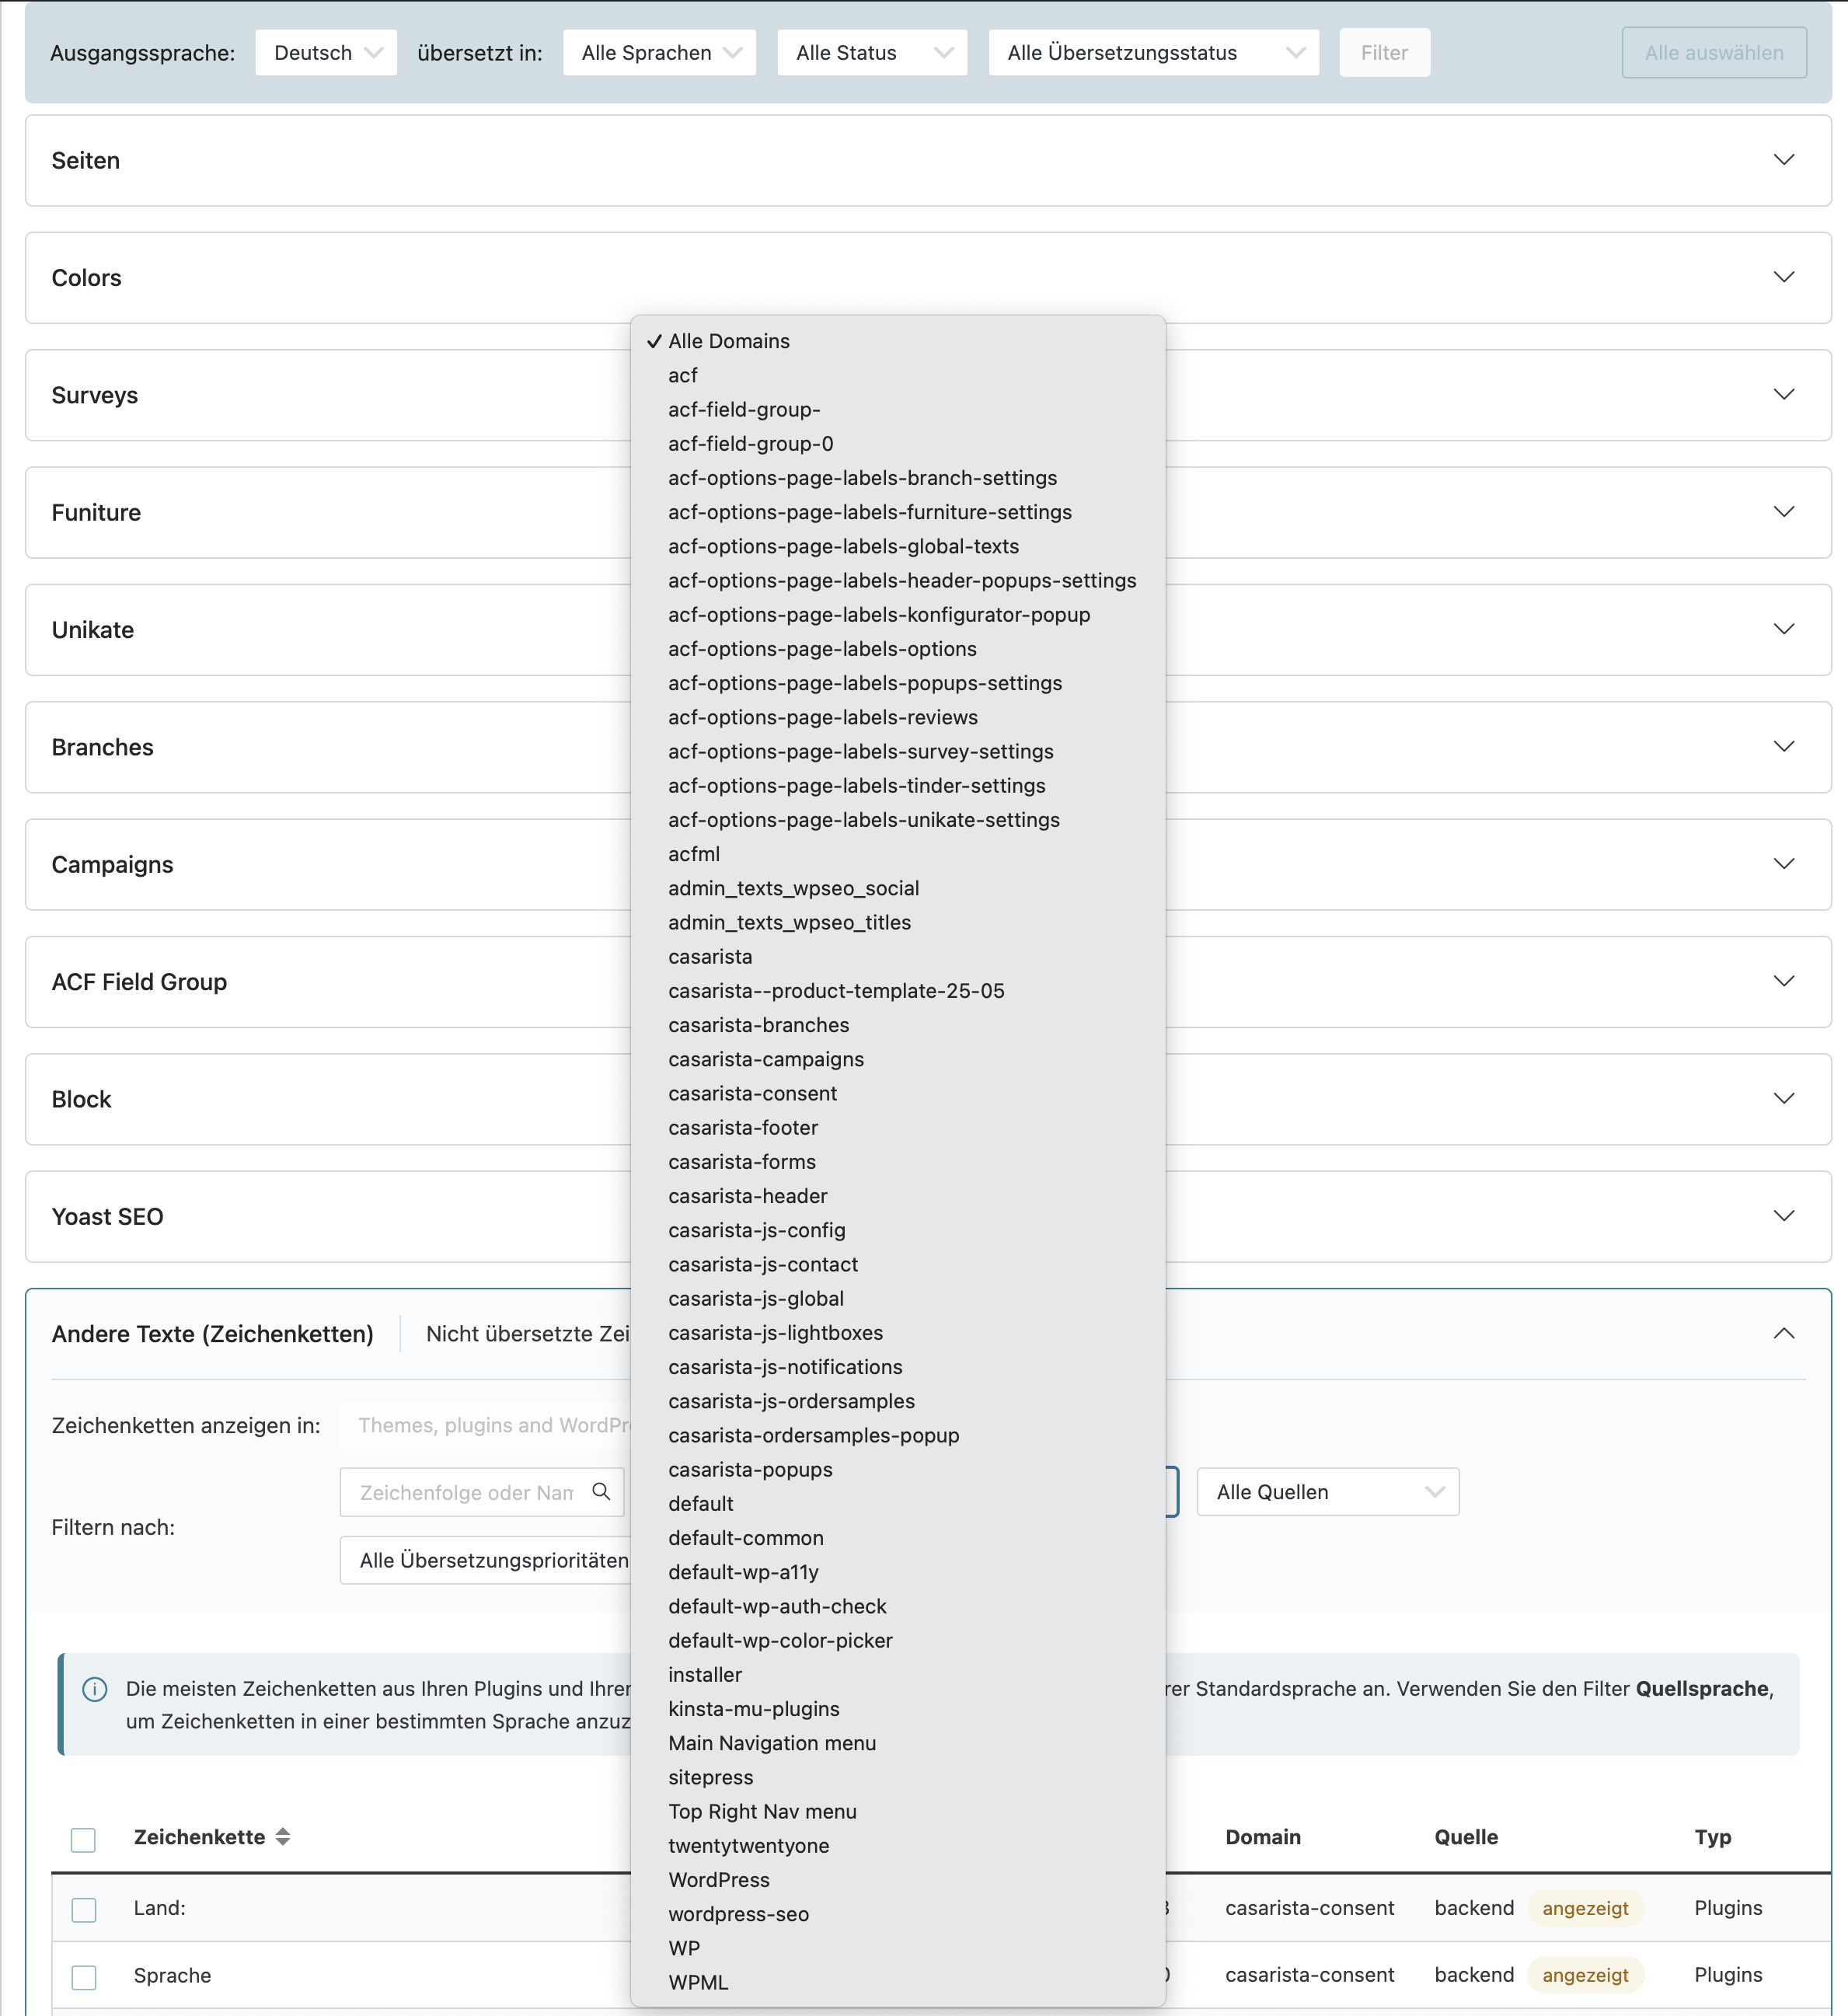The width and height of the screenshot is (1848, 2016).
Task: Check the select-all checkbox in table header
Action: [84, 1839]
